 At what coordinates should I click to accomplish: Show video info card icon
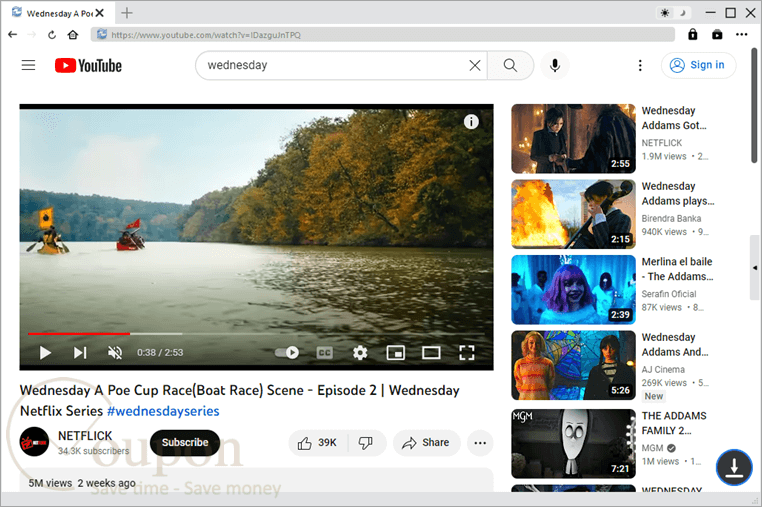point(471,122)
